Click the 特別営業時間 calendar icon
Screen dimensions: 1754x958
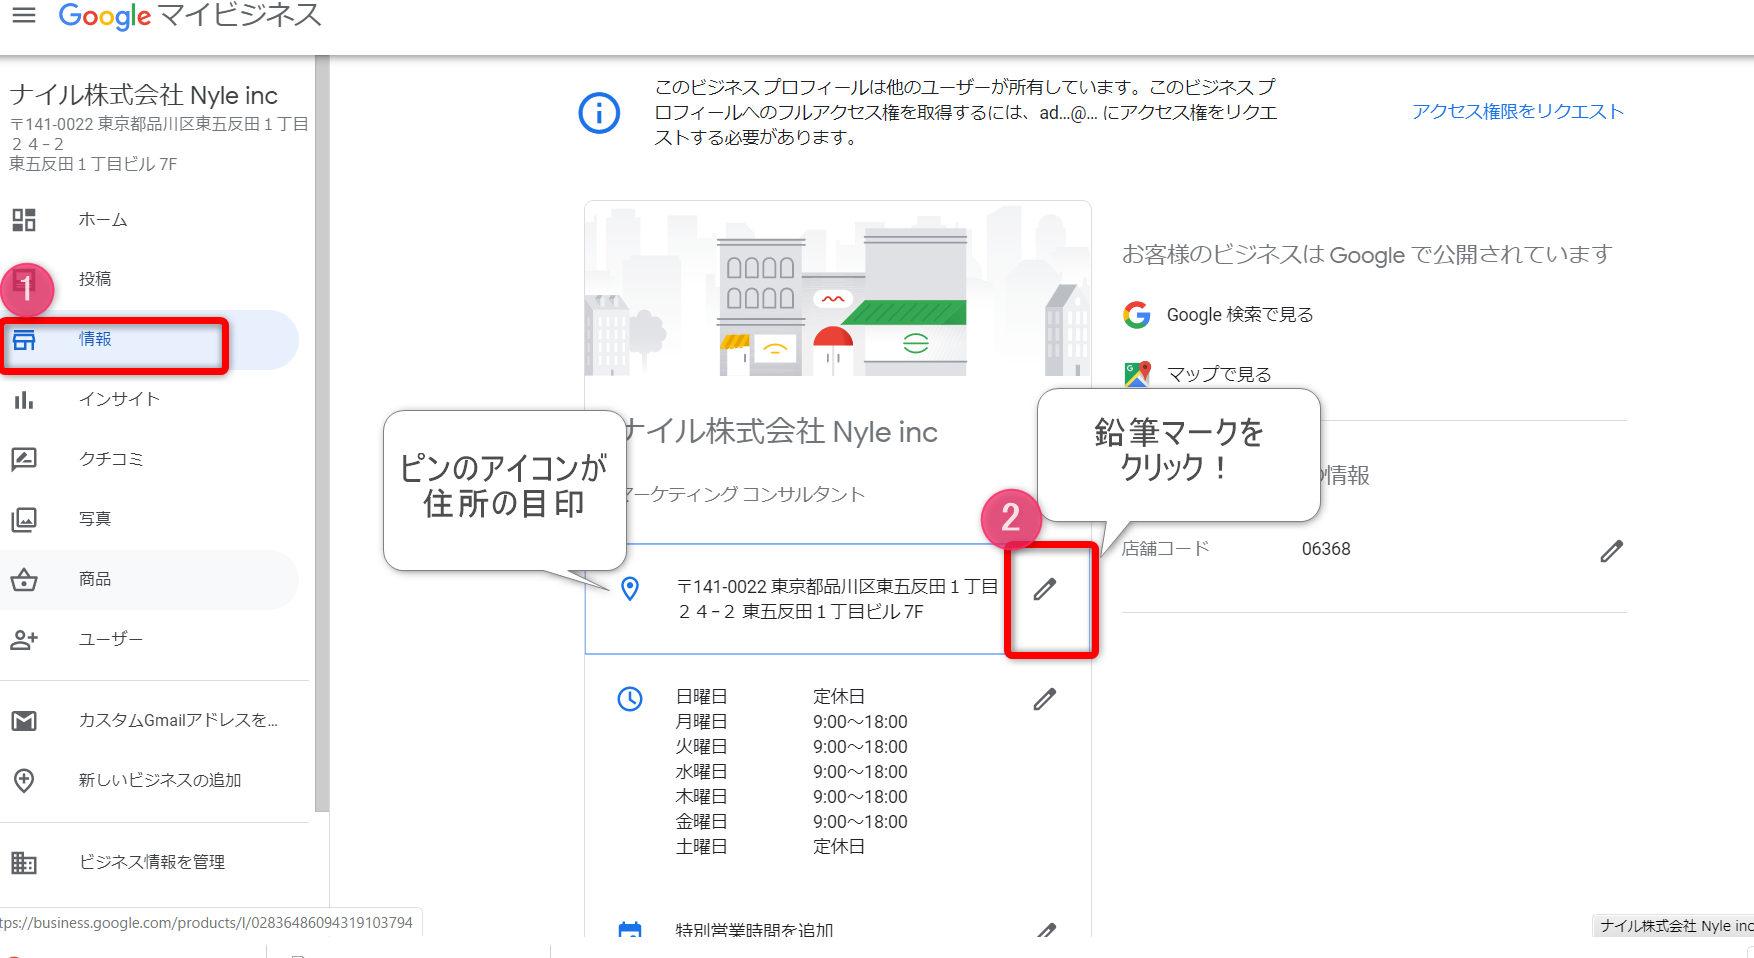[630, 930]
